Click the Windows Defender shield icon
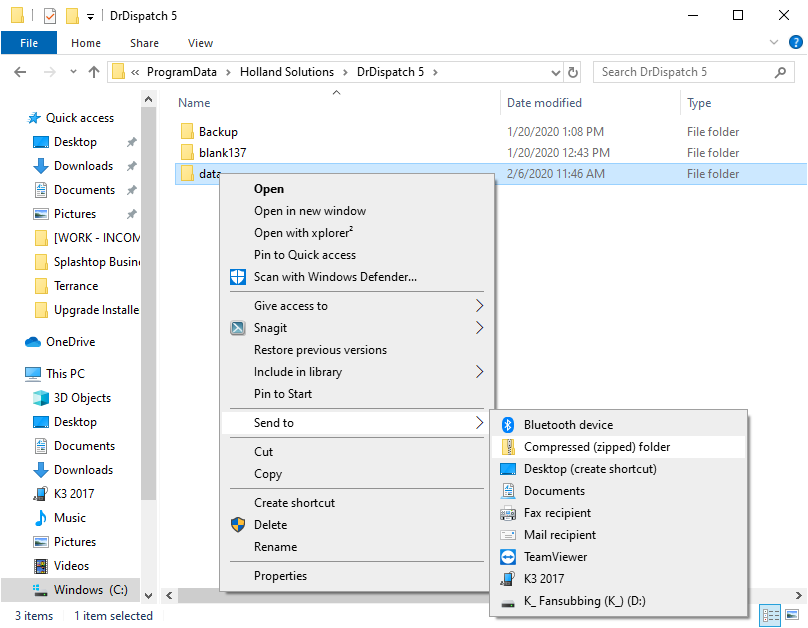The width and height of the screenshot is (808, 628). pyautogui.click(x=238, y=277)
